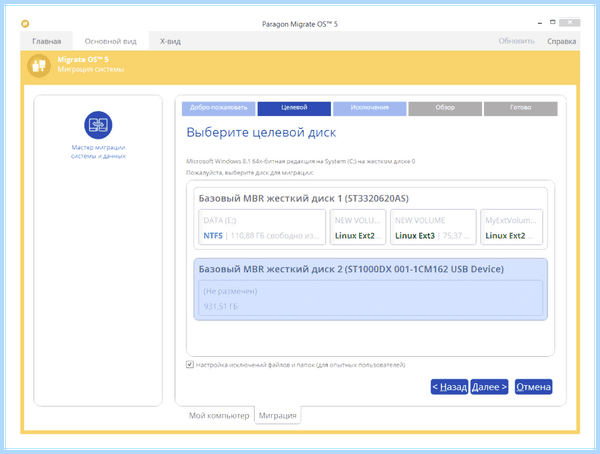The height and width of the screenshot is (454, 600).
Task: Switch to the Х-вид tab
Action: tap(170, 41)
